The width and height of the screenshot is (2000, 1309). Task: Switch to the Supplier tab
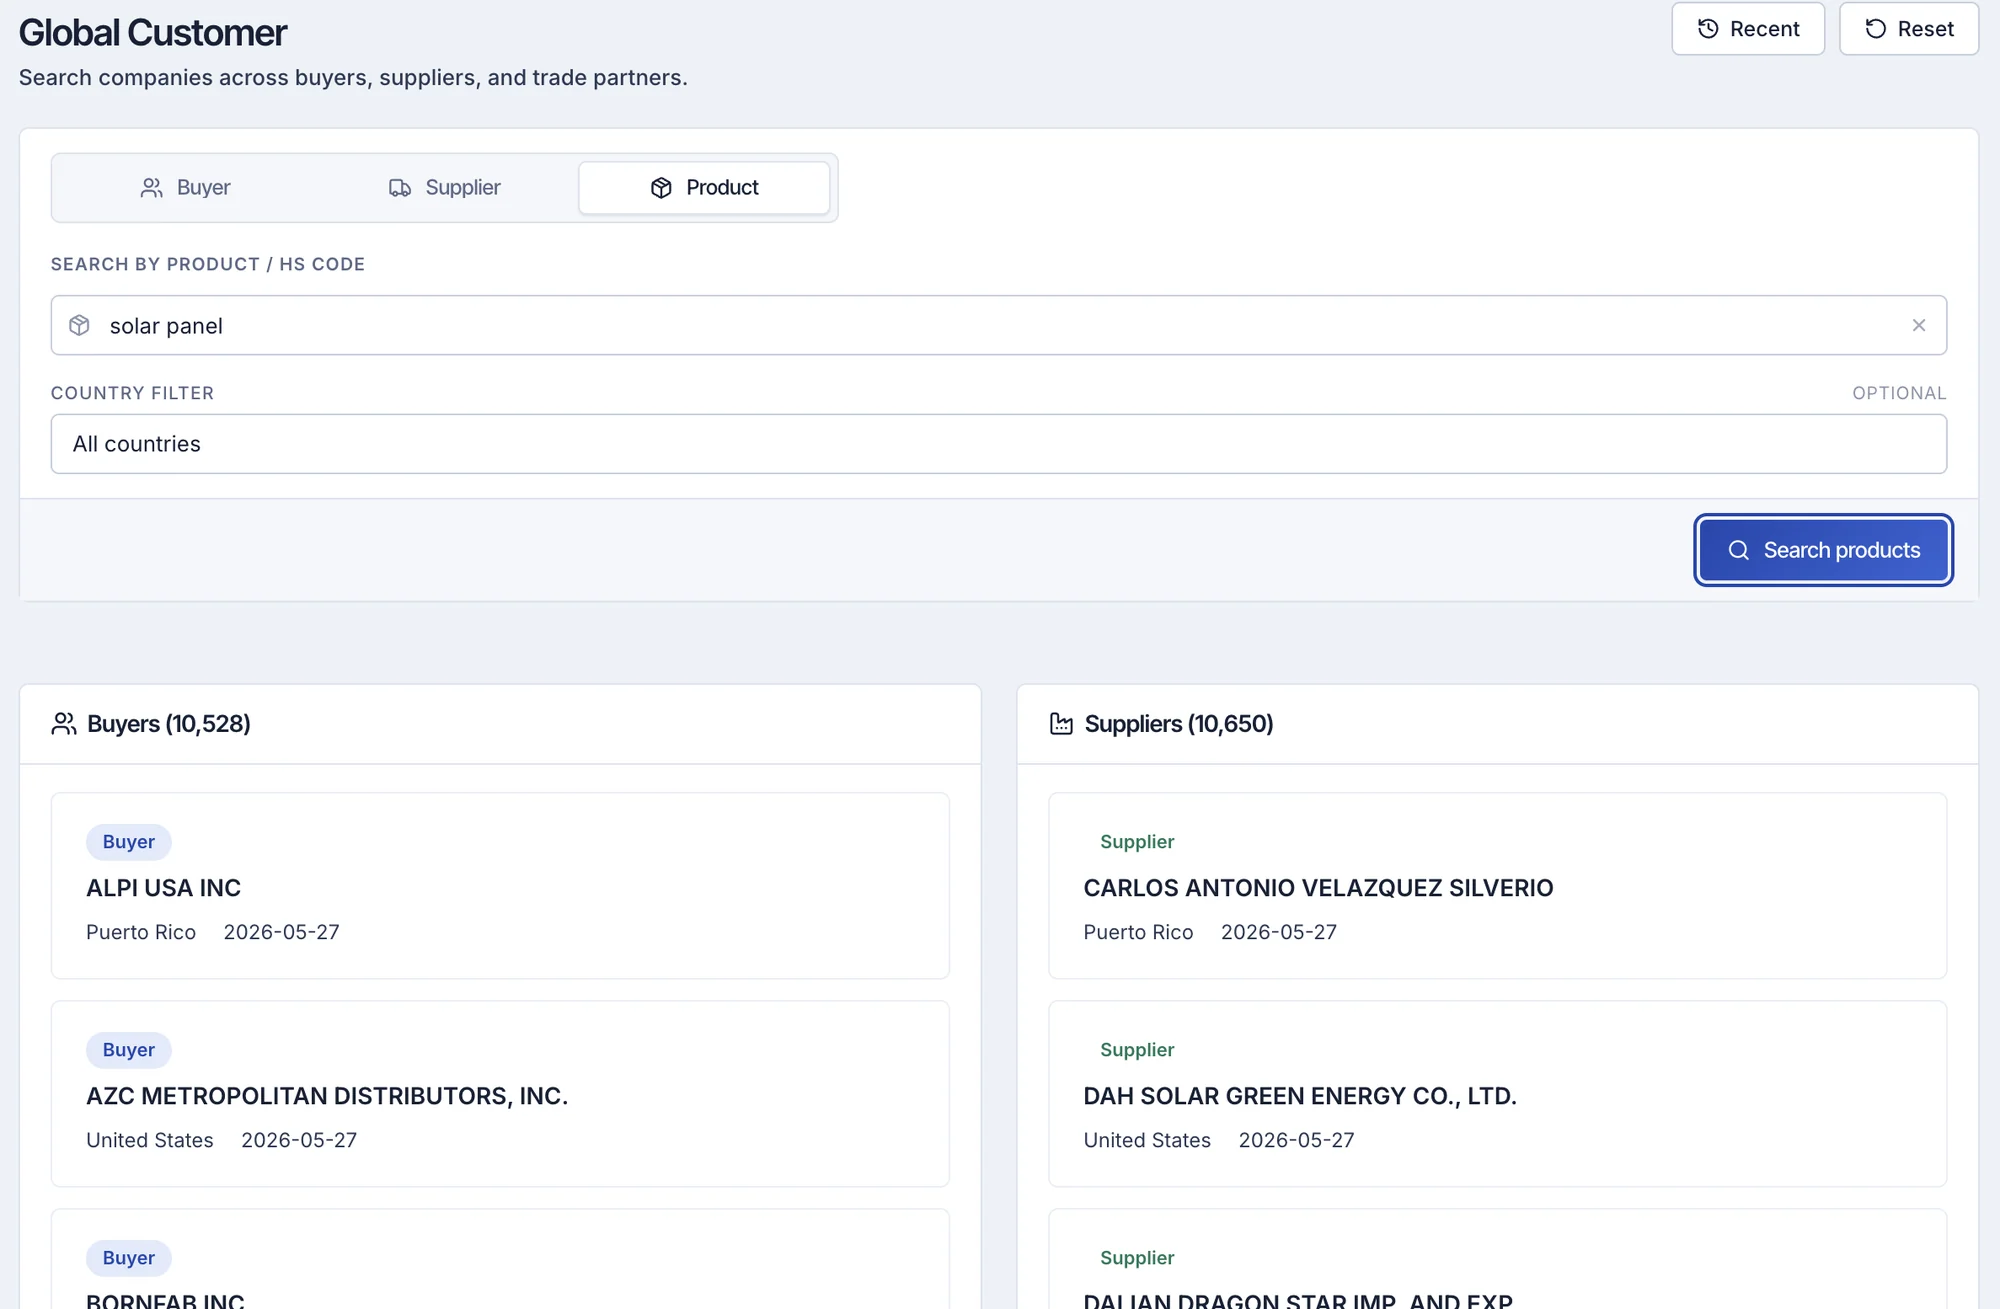[444, 188]
